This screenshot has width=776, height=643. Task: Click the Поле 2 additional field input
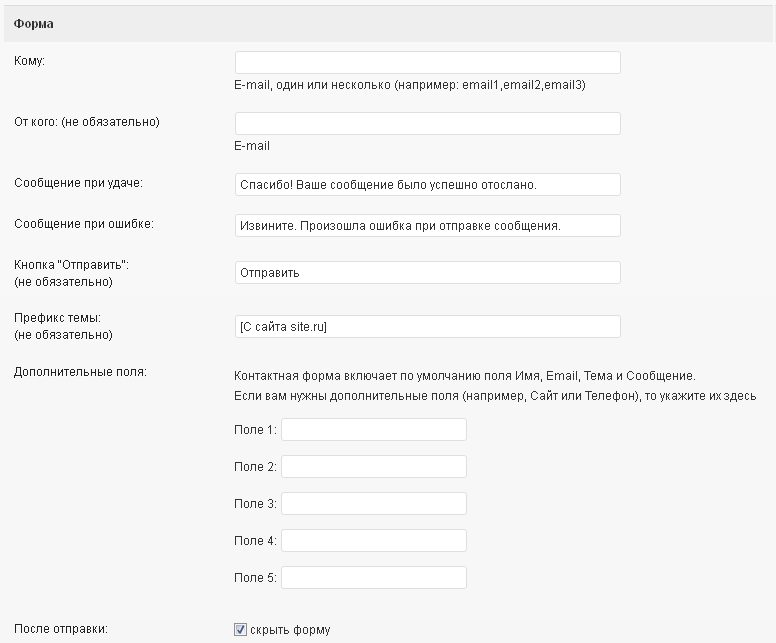coord(374,467)
